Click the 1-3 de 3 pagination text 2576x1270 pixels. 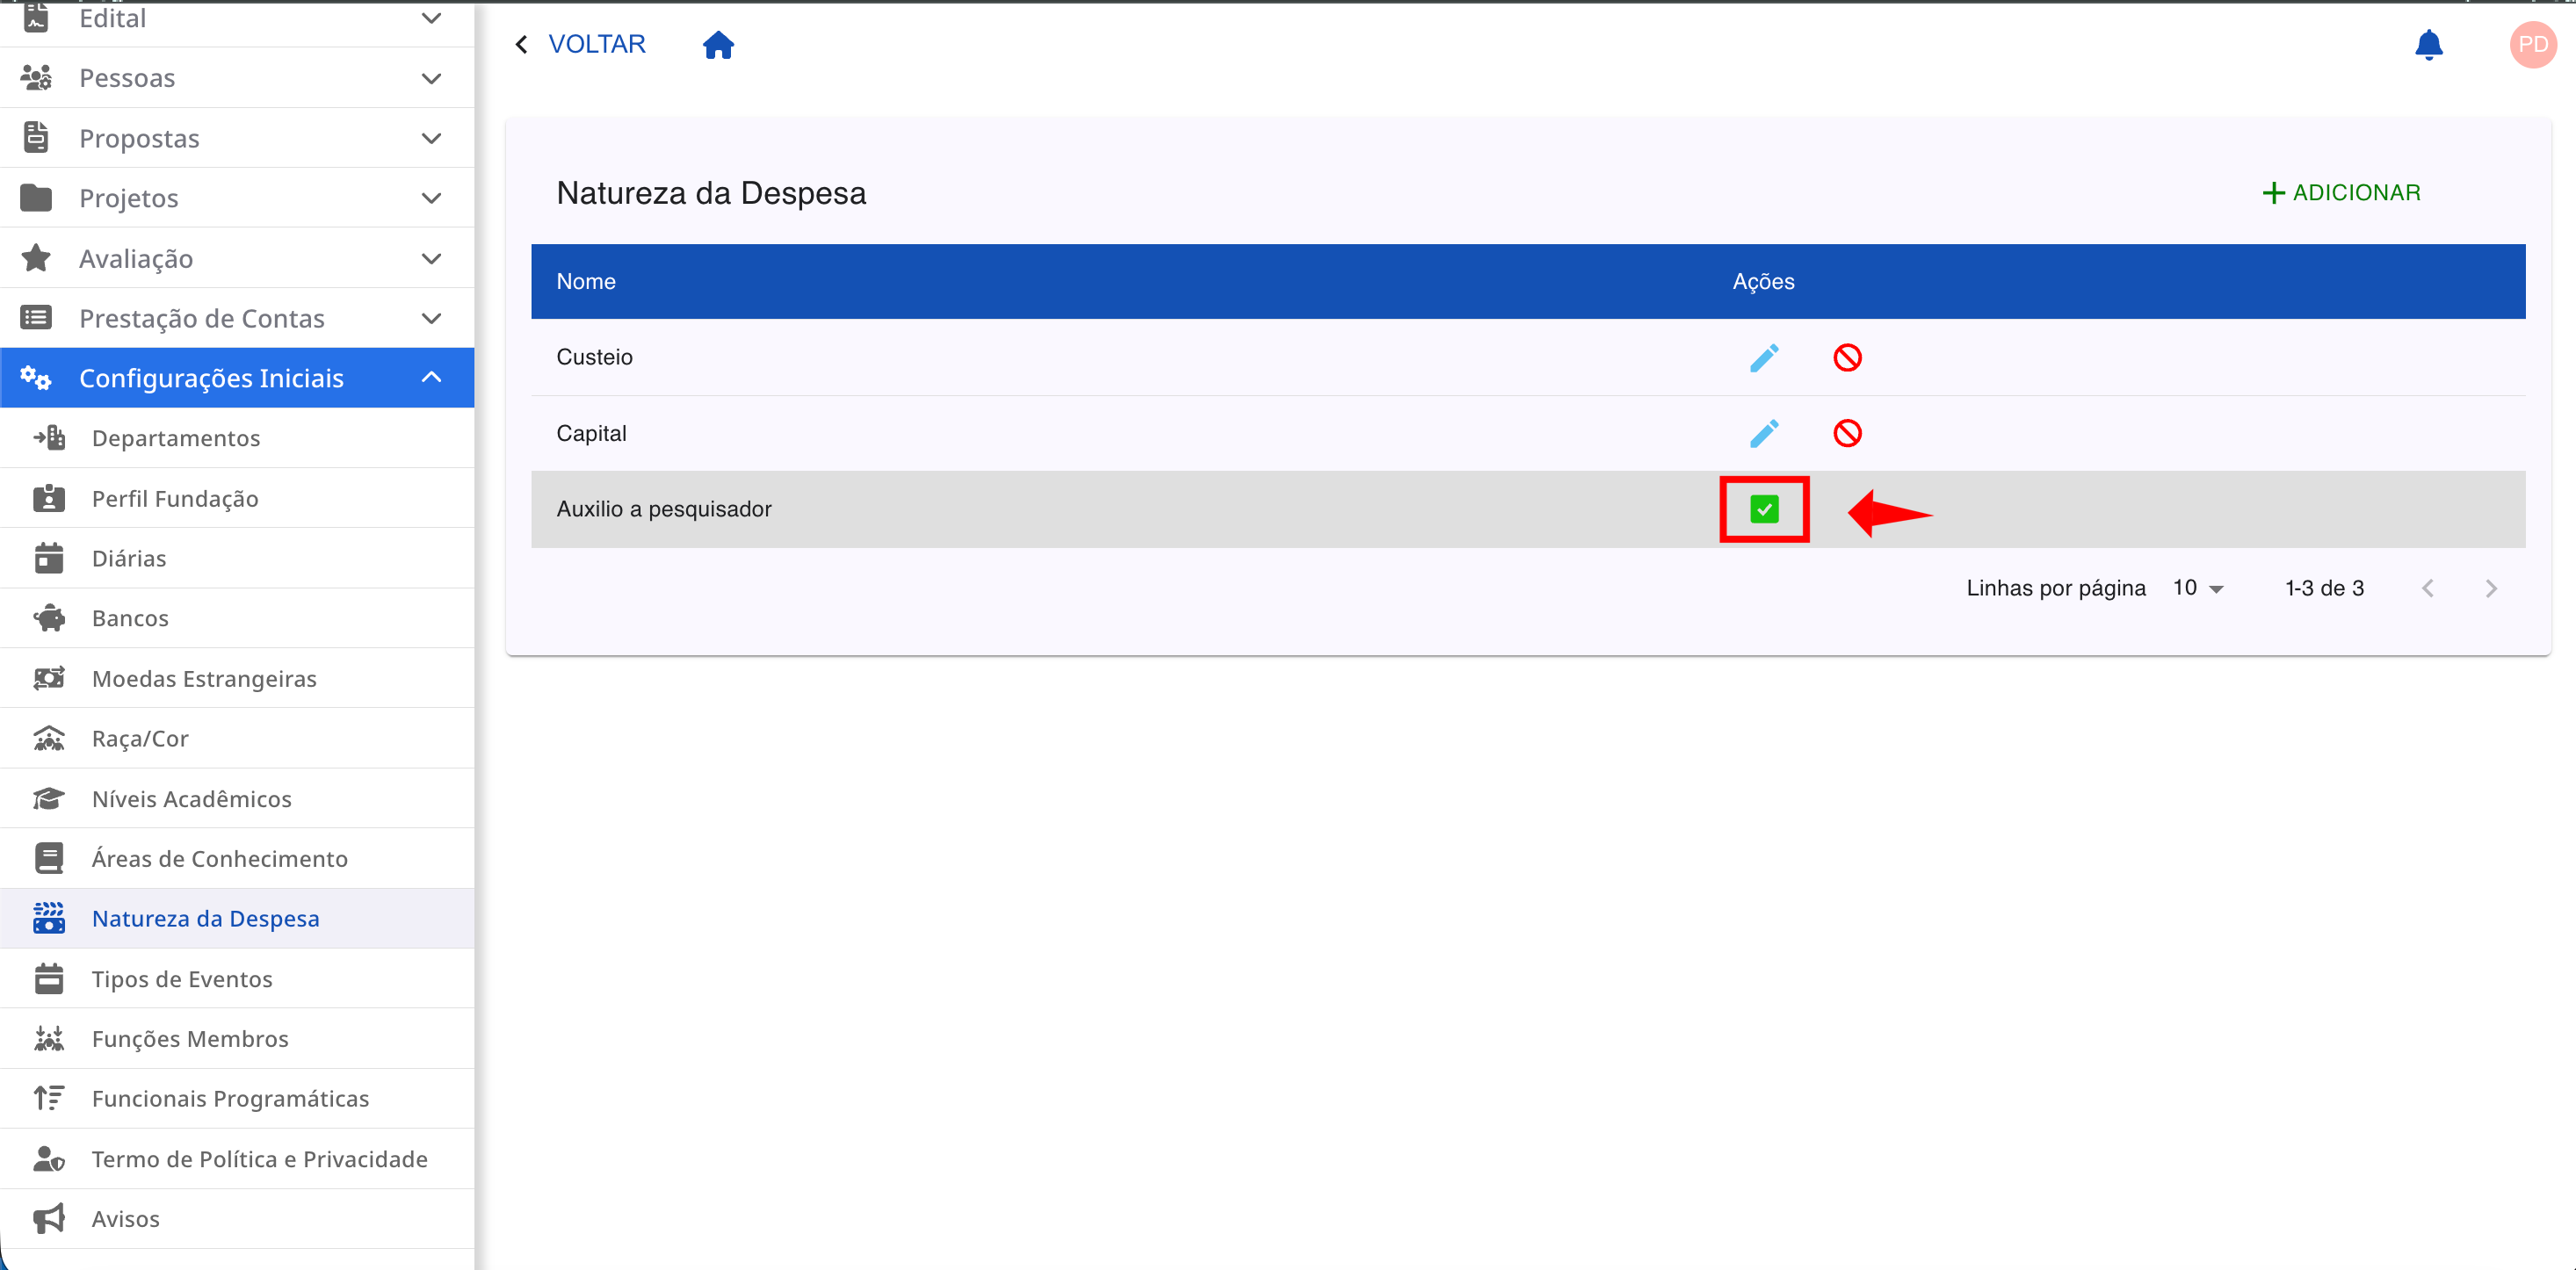[x=2324, y=588]
